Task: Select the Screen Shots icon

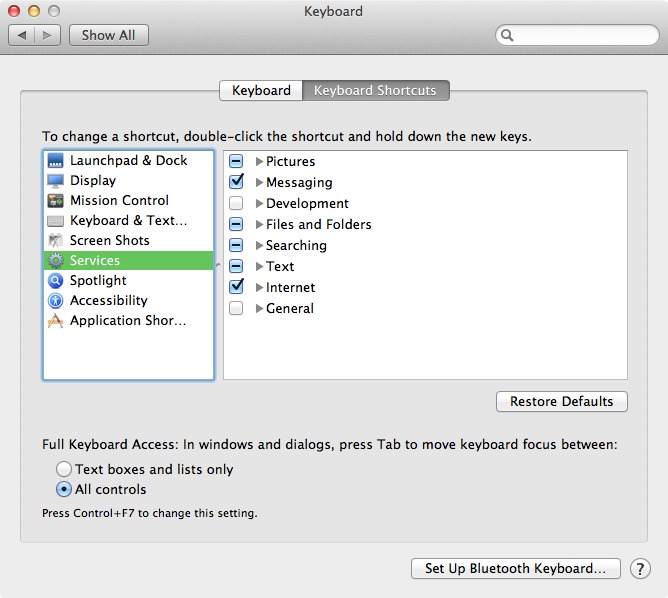Action: coord(55,241)
